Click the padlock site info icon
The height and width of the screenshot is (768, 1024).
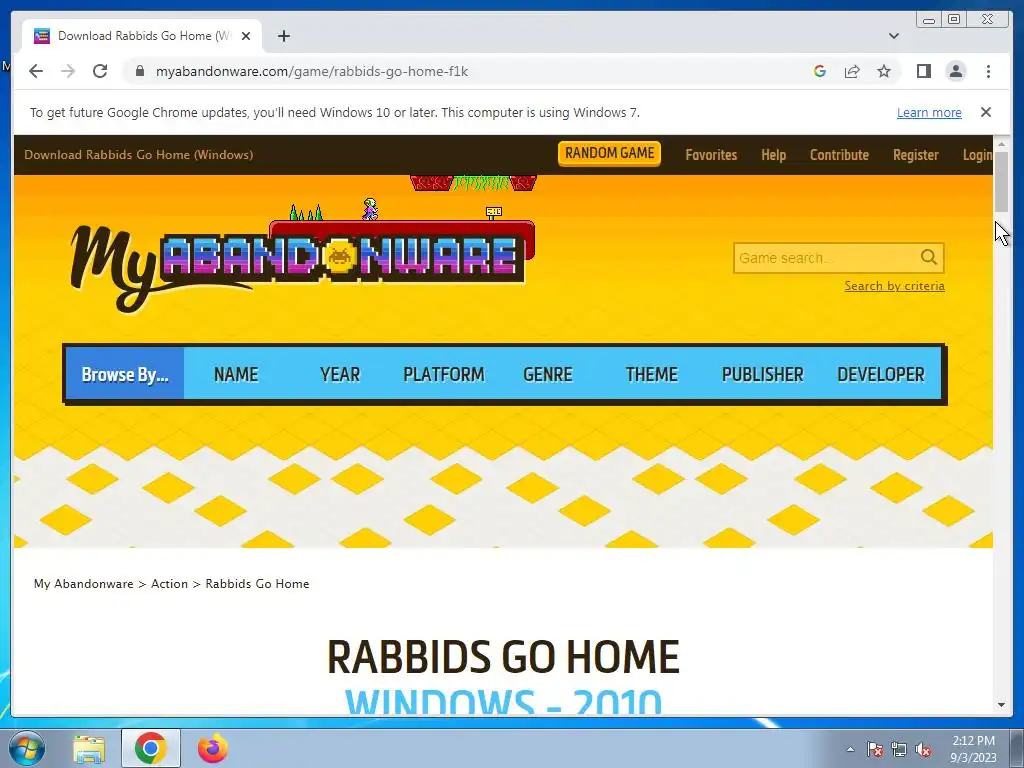(x=139, y=71)
